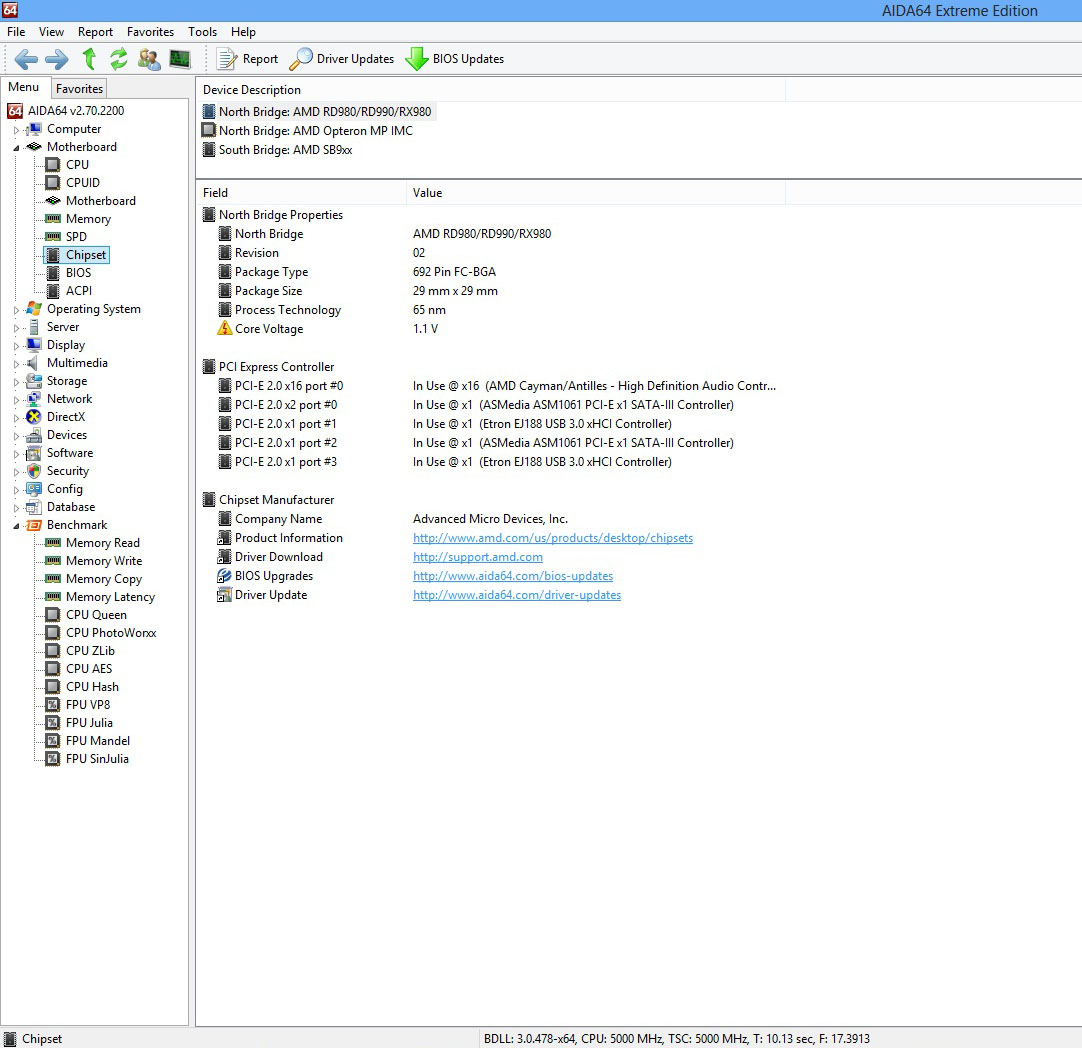This screenshot has height=1048, width=1082.
Task: Click the green Up level arrow icon
Action: (89, 59)
